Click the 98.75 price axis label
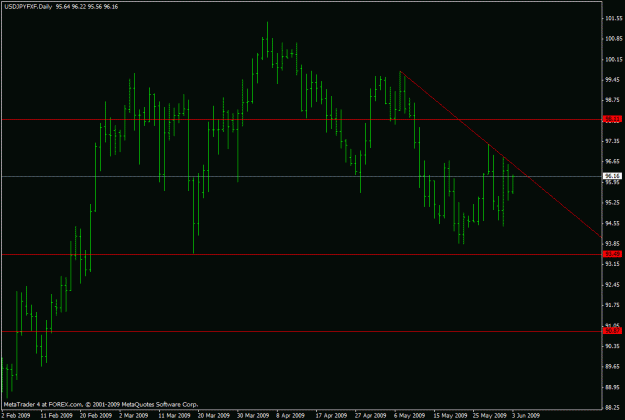This screenshot has width=625, height=420. click(614, 100)
